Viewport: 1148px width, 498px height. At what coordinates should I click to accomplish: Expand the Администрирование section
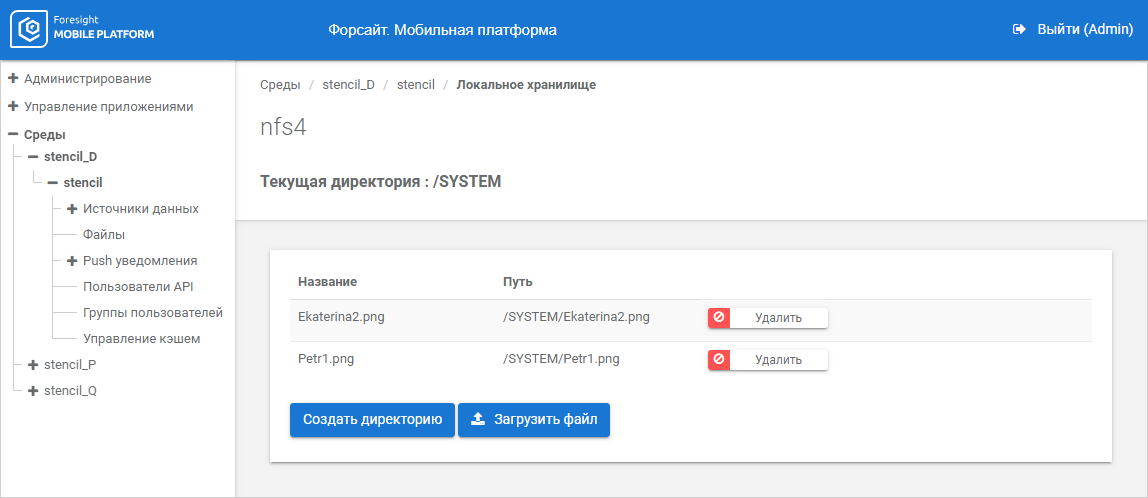[x=13, y=78]
